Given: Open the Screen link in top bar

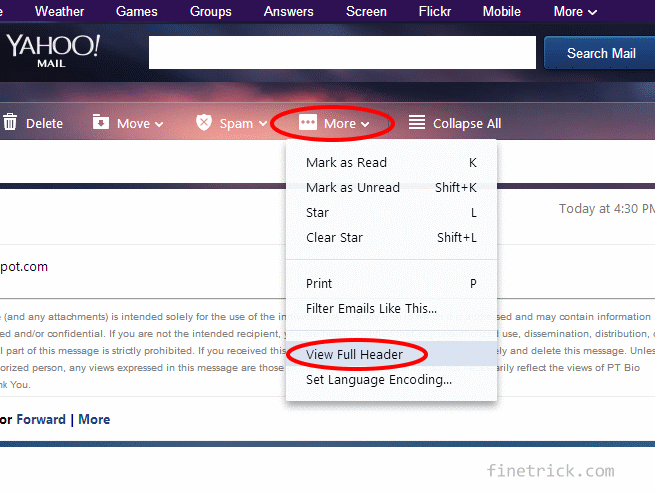Looking at the screenshot, I should 366,11.
